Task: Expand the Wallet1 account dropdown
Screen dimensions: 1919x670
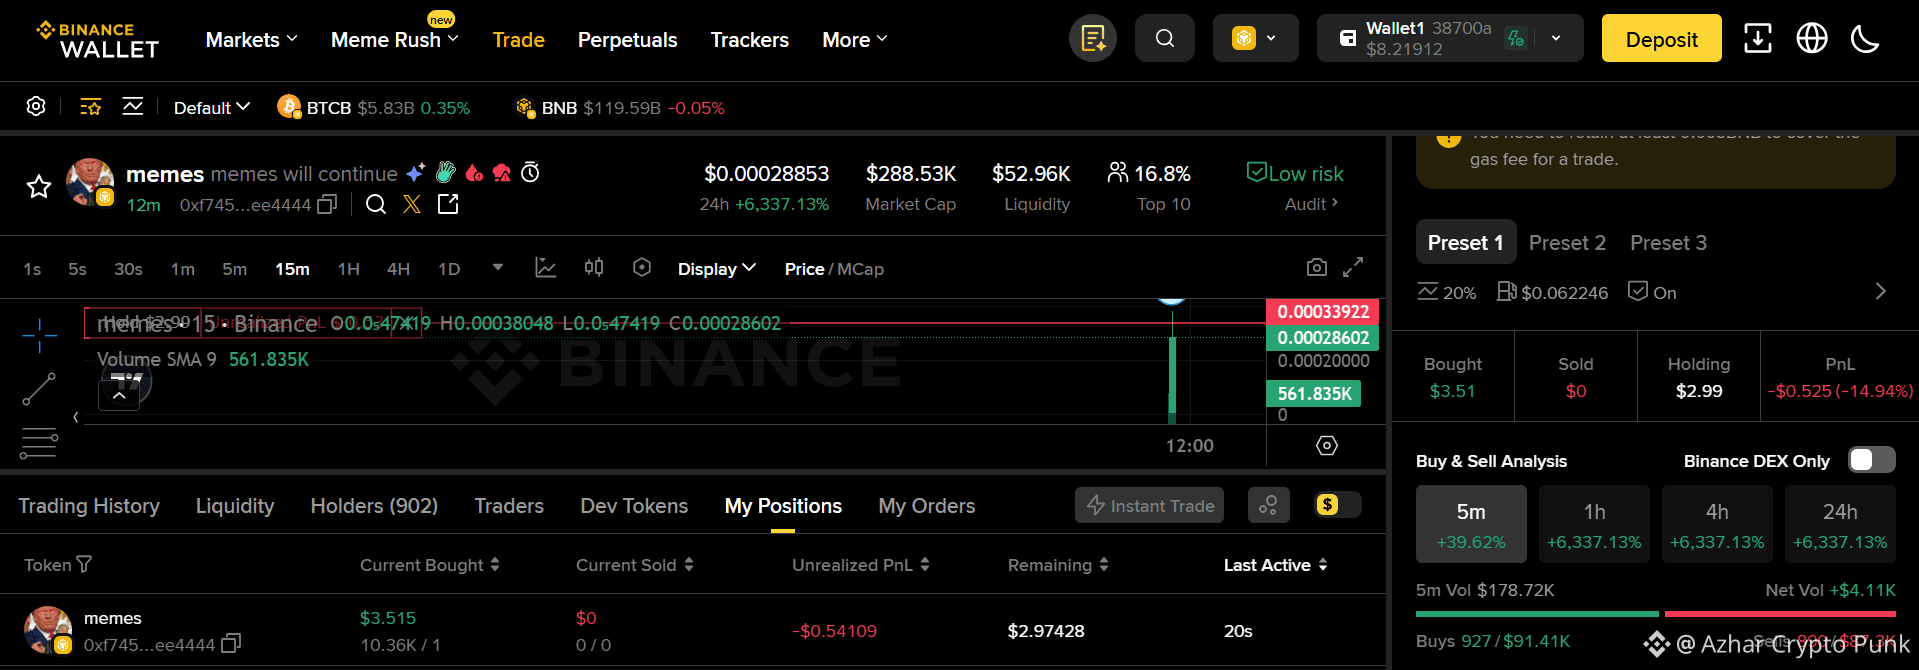Action: point(1556,39)
